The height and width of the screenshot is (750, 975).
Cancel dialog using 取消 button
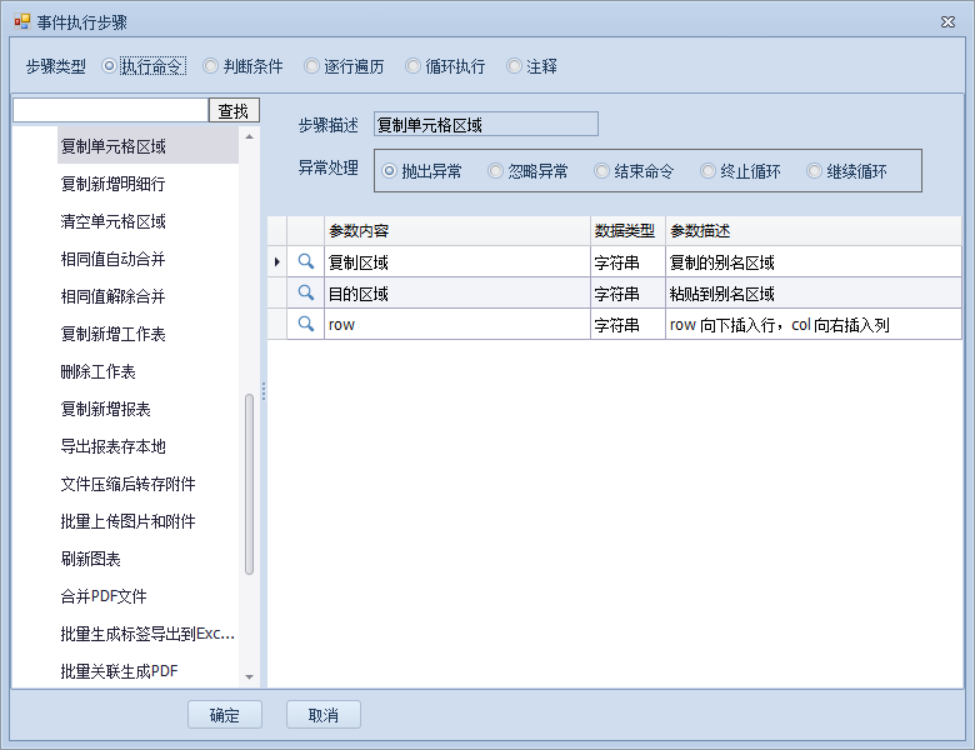click(x=323, y=715)
